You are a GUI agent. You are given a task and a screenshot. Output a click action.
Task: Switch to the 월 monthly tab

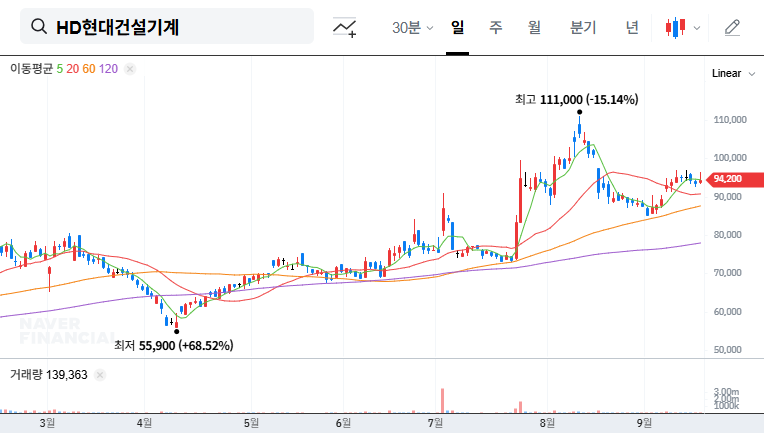point(535,27)
